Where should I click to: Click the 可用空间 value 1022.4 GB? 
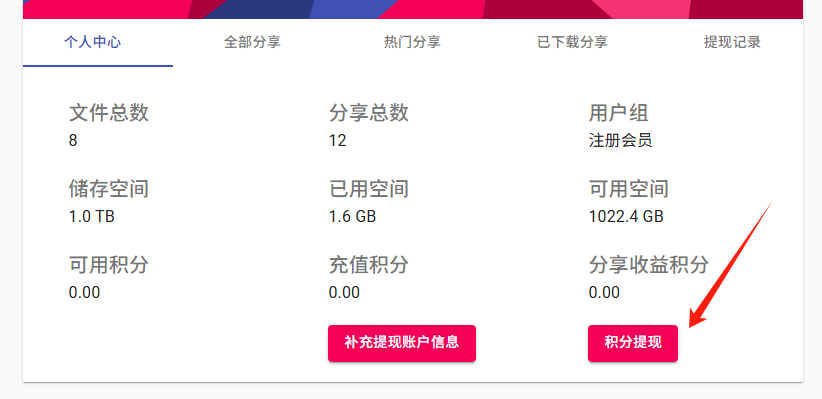pyautogui.click(x=626, y=216)
